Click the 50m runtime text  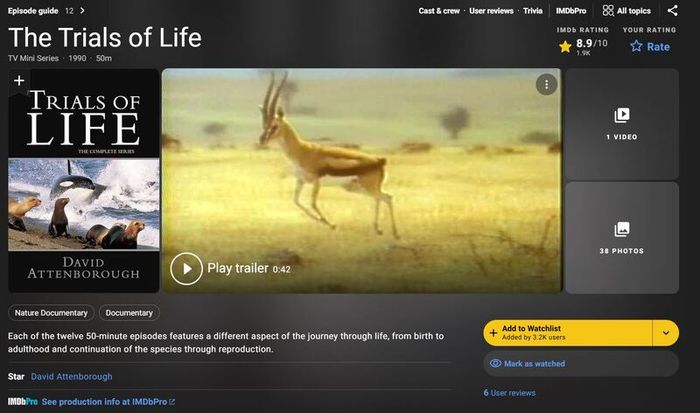[104, 58]
